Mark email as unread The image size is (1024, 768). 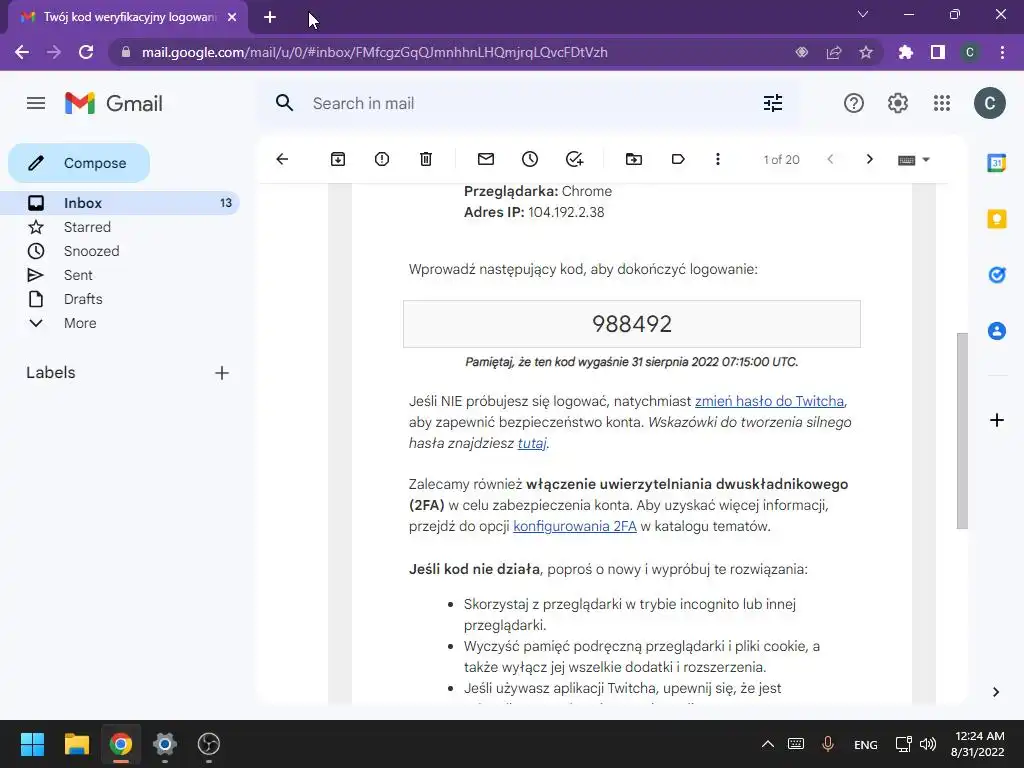point(486,159)
